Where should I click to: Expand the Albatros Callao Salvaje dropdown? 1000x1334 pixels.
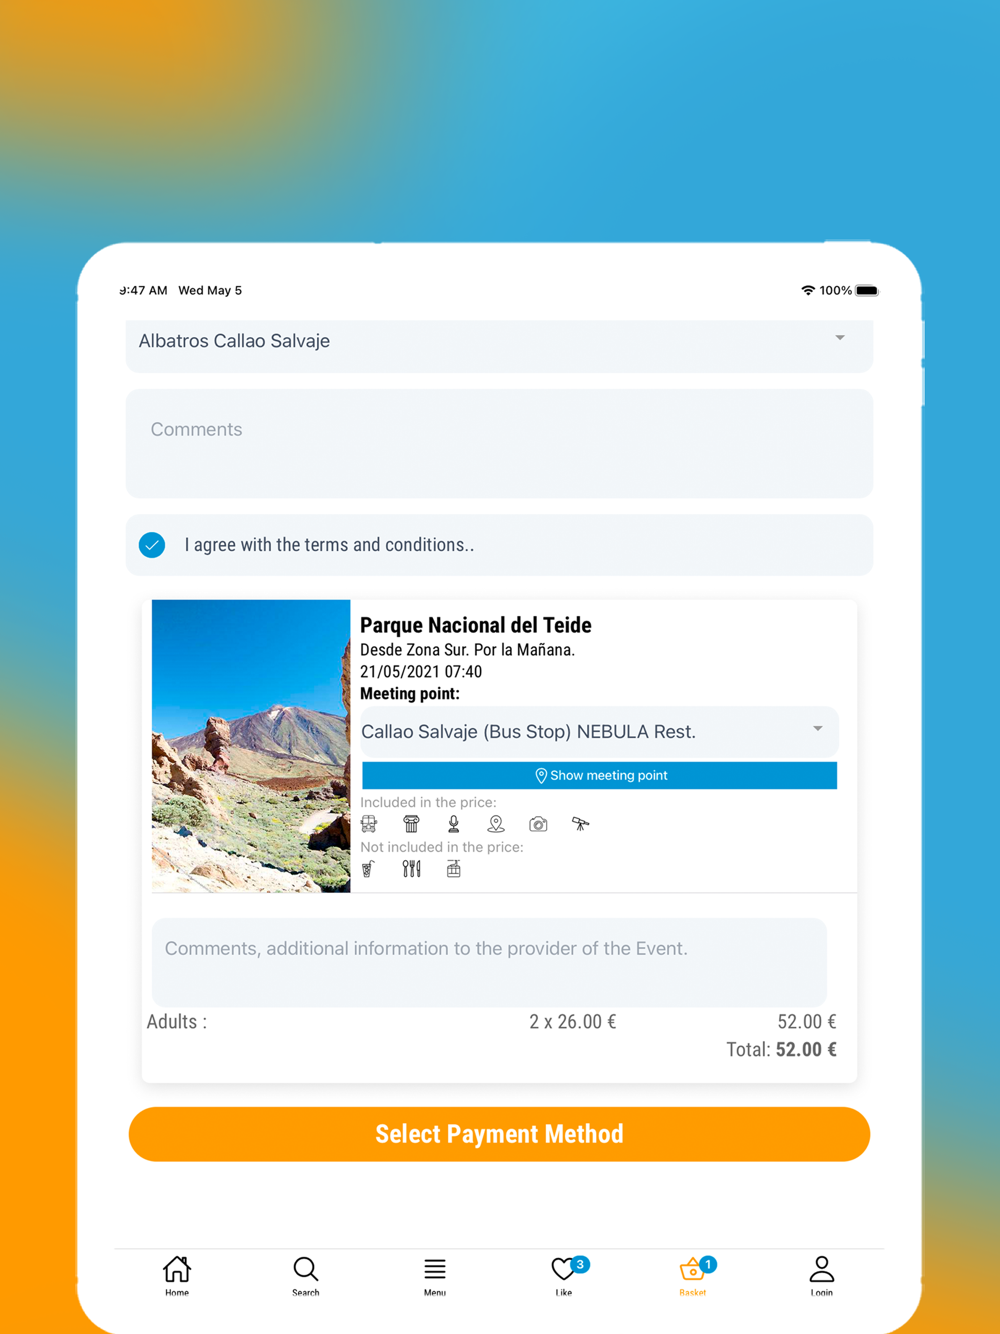click(499, 343)
